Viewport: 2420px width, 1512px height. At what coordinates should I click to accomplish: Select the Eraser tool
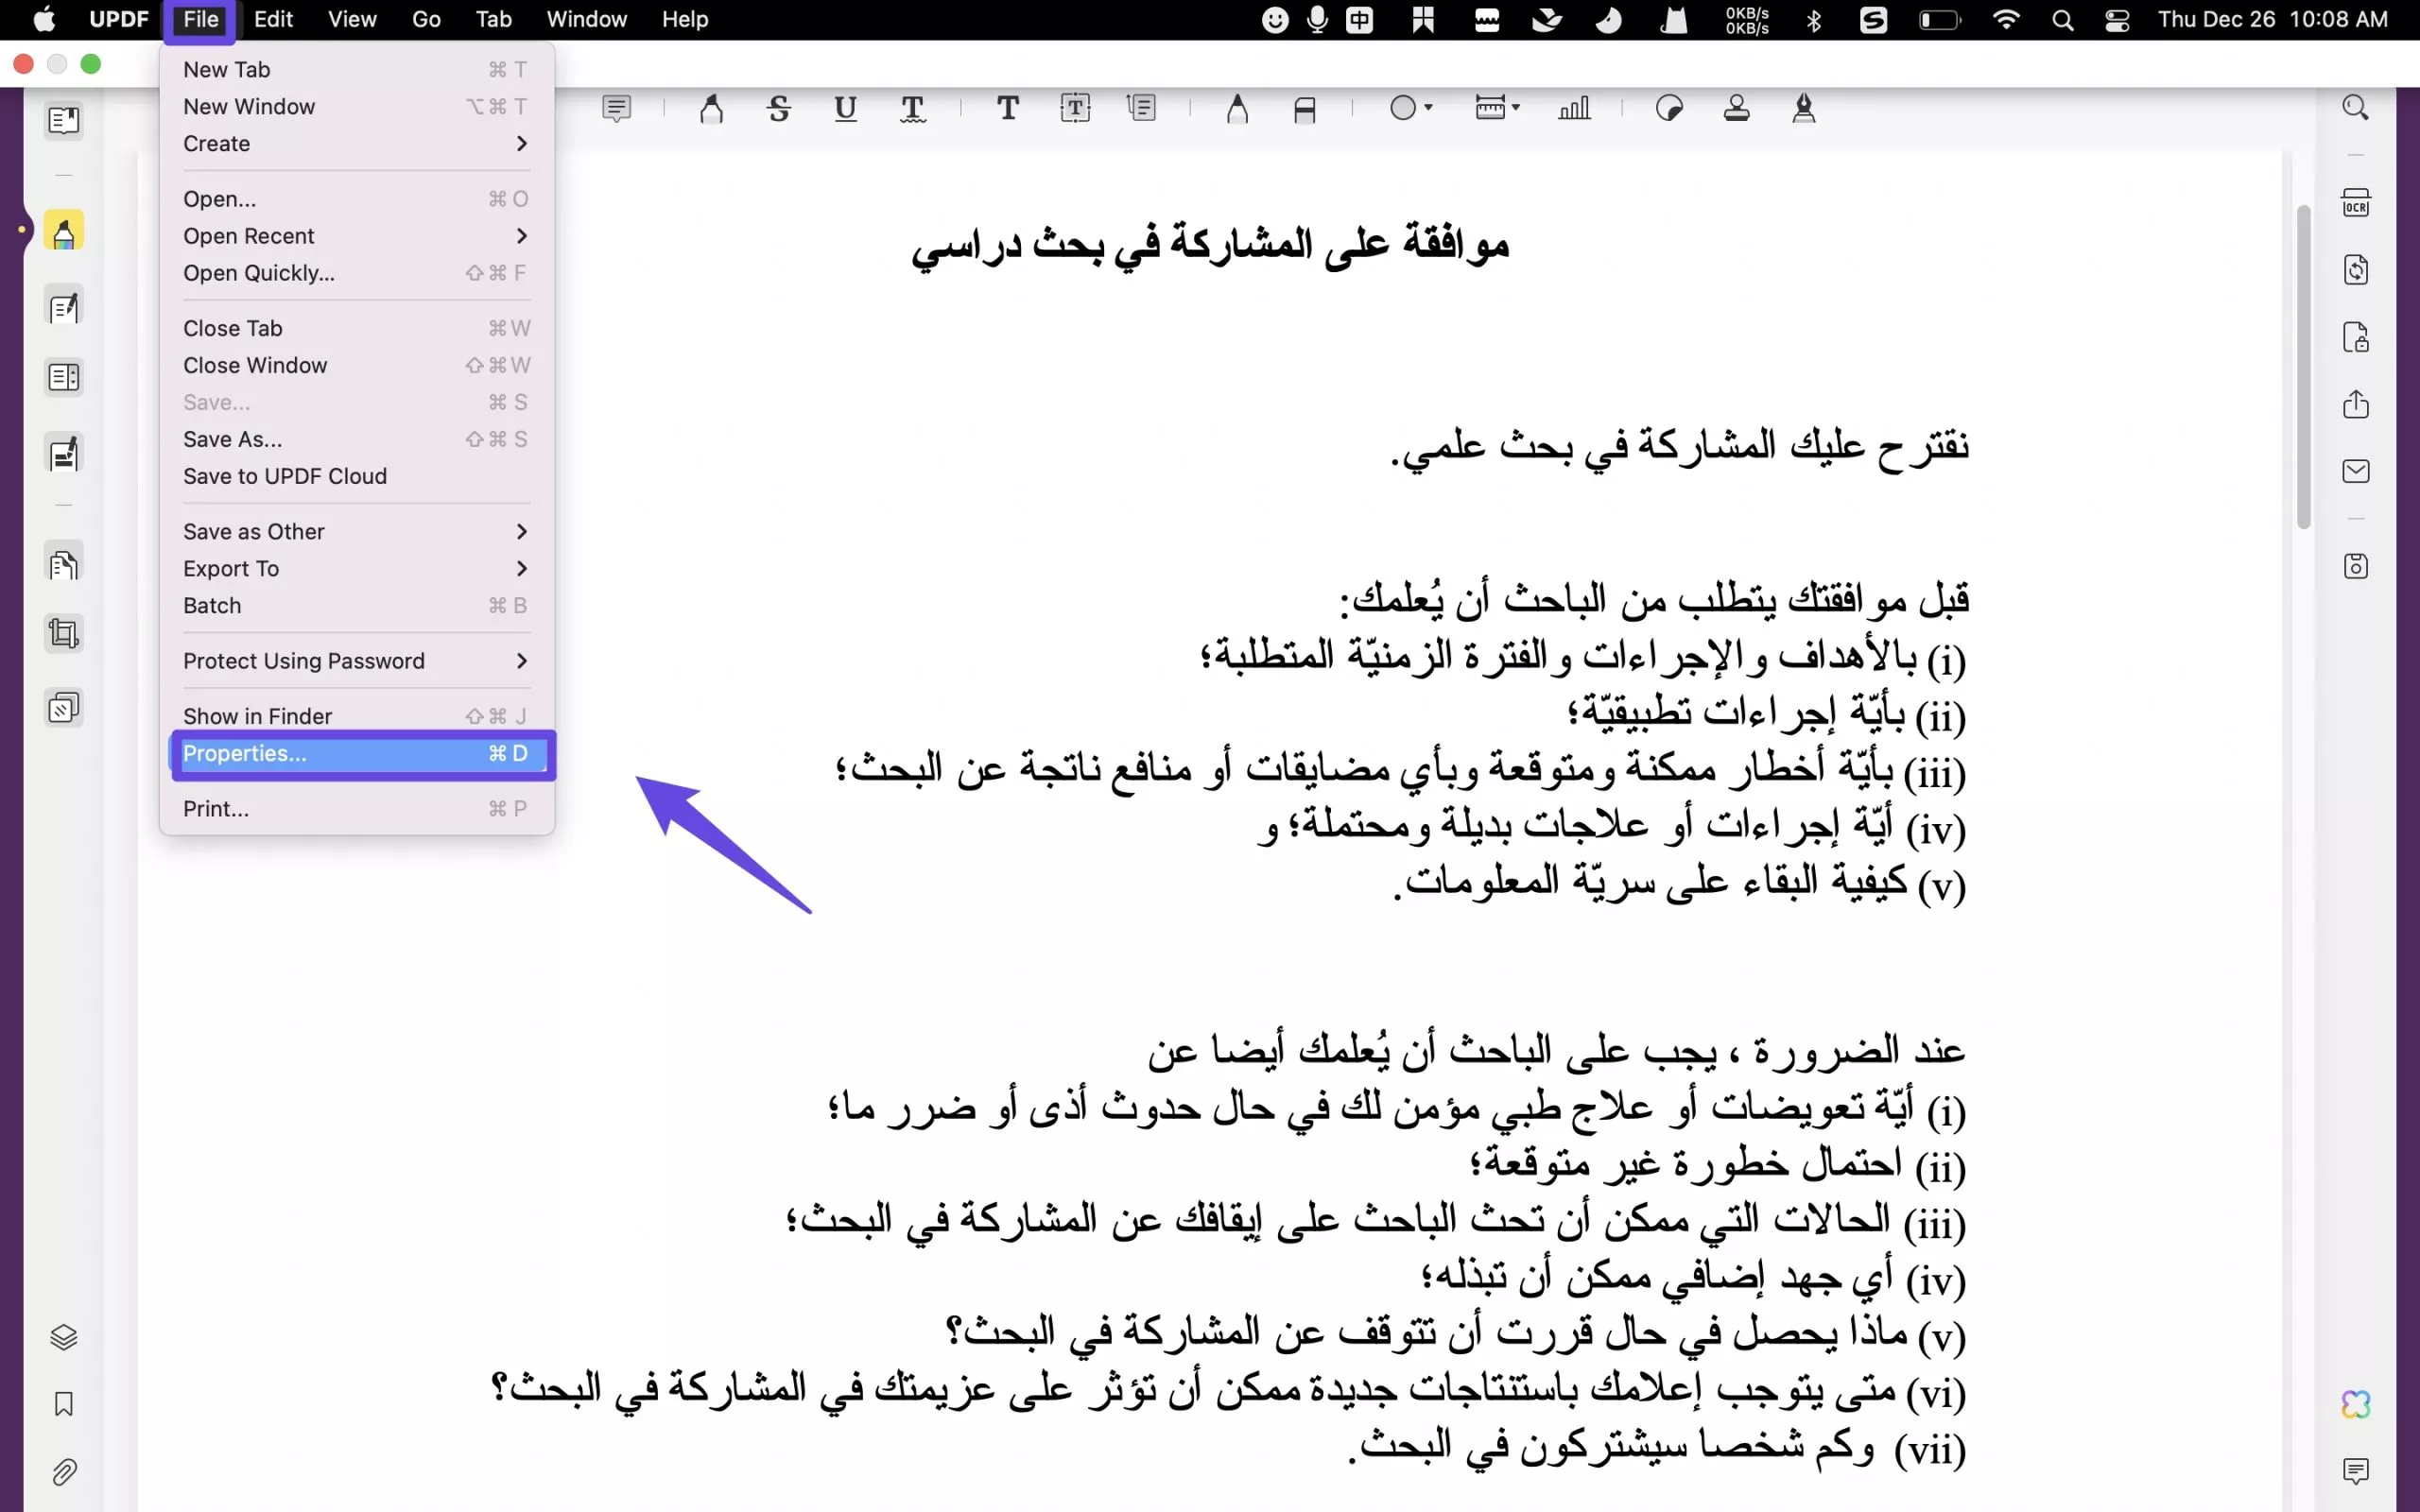(x=1305, y=107)
